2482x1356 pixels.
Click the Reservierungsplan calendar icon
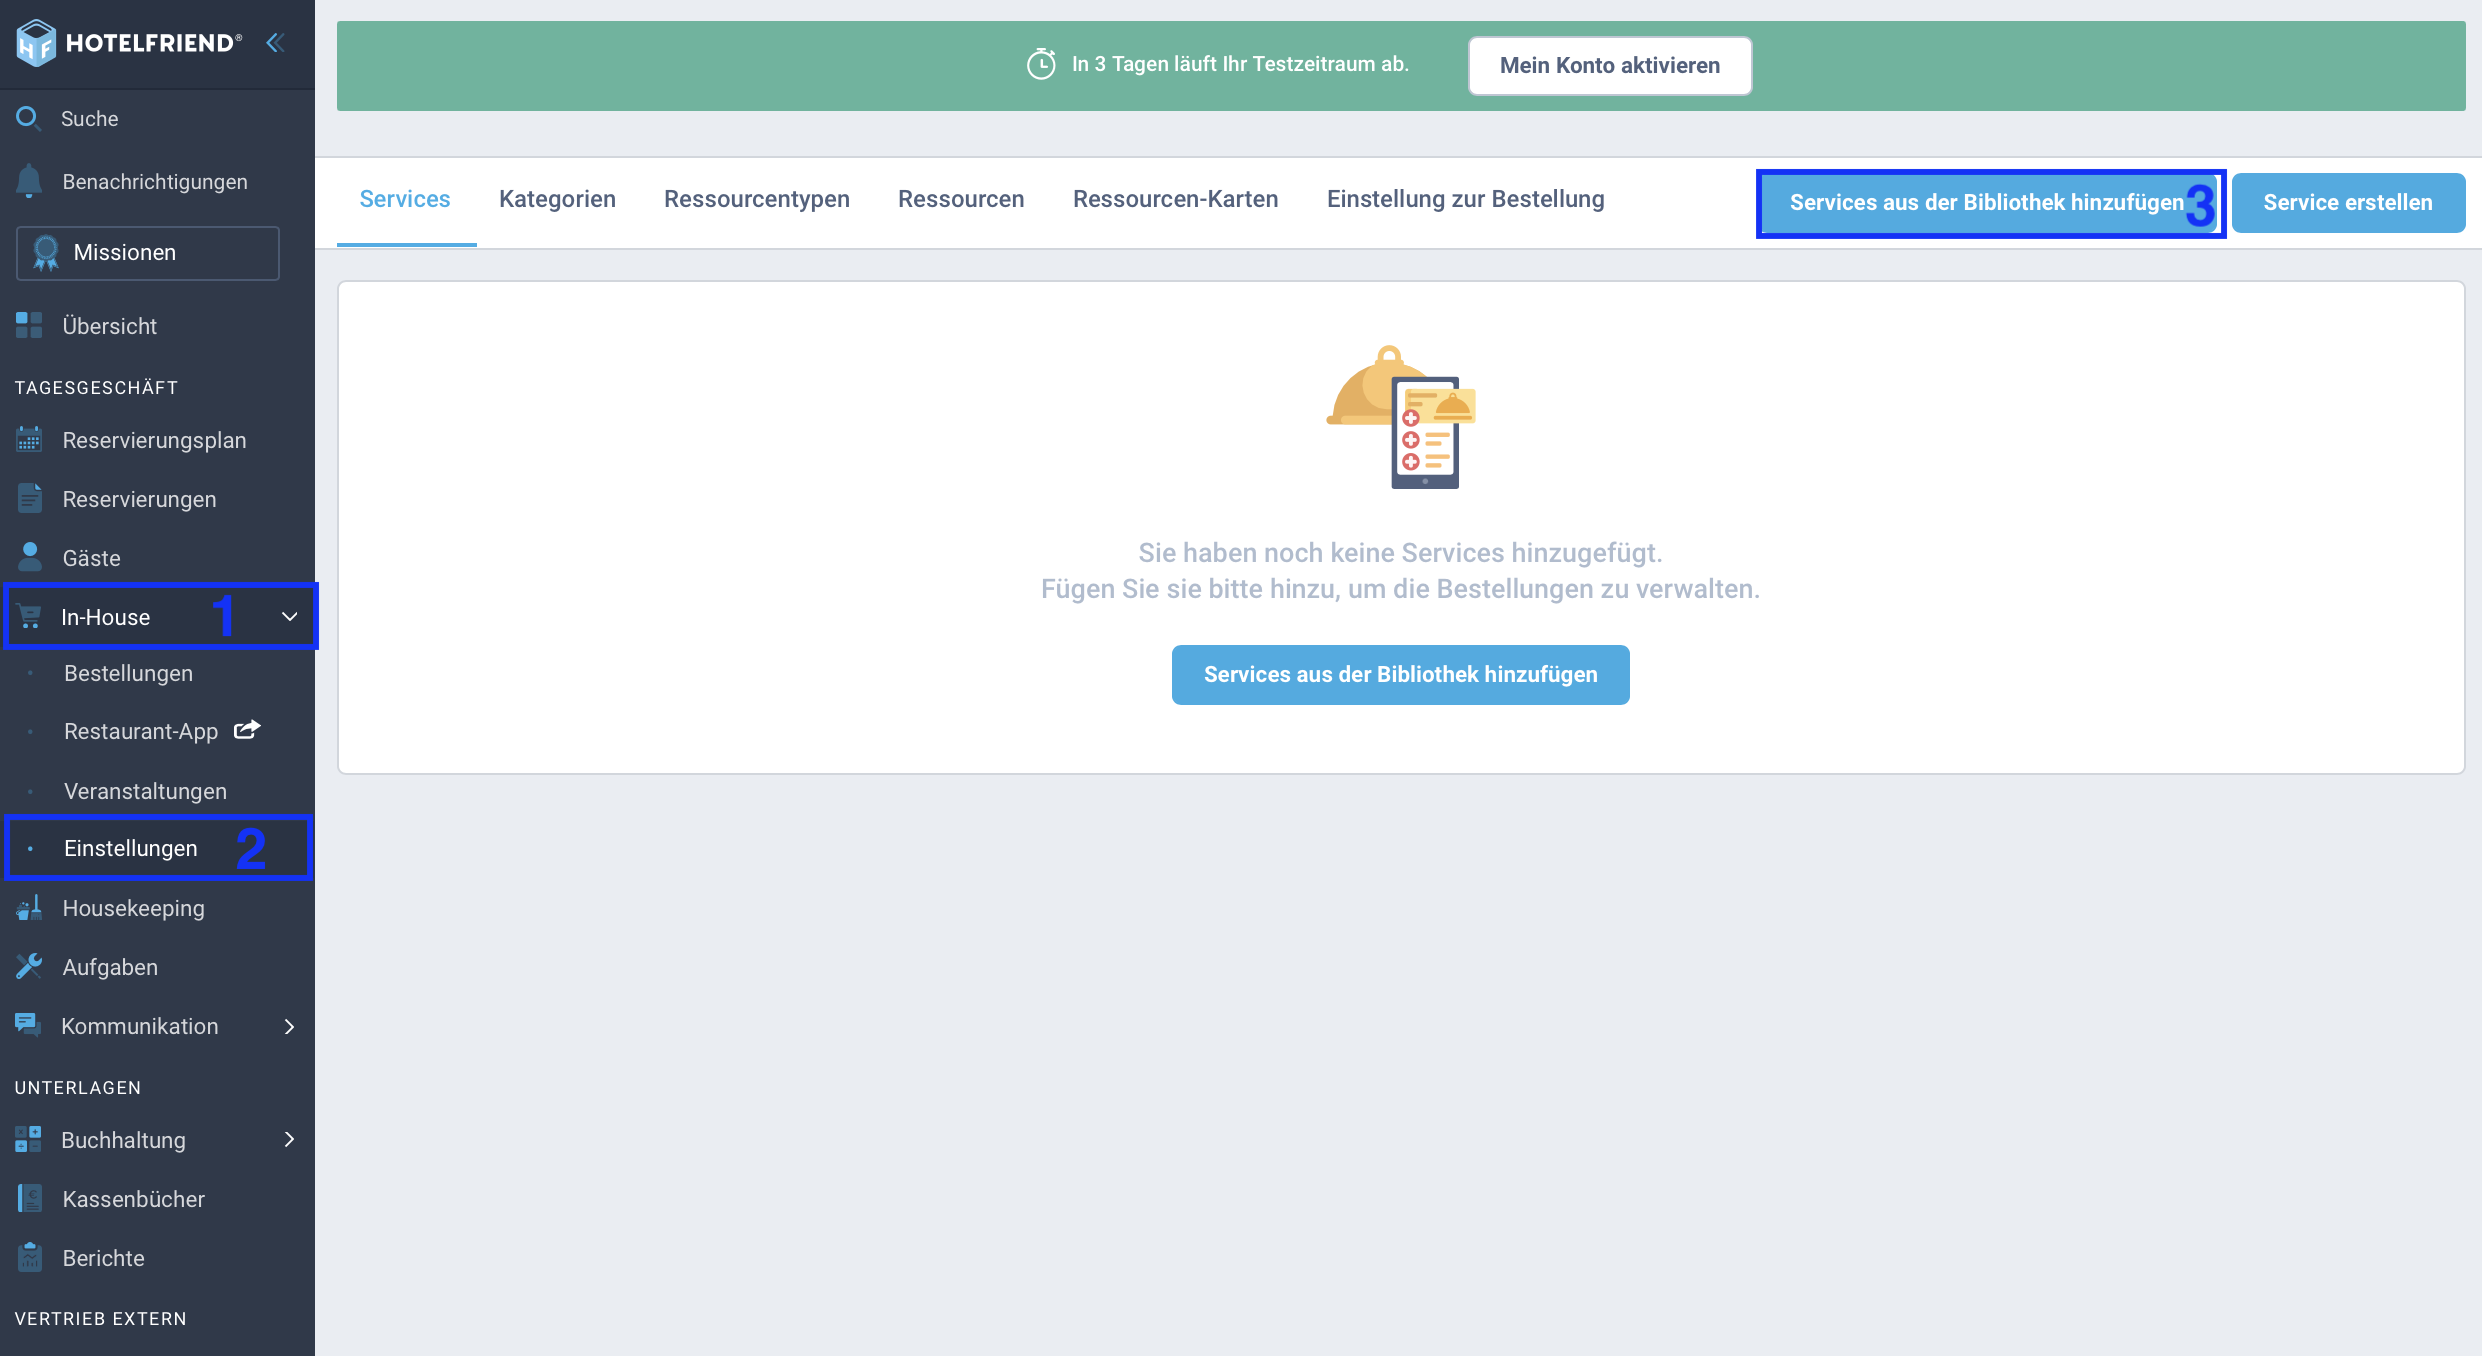coord(29,439)
